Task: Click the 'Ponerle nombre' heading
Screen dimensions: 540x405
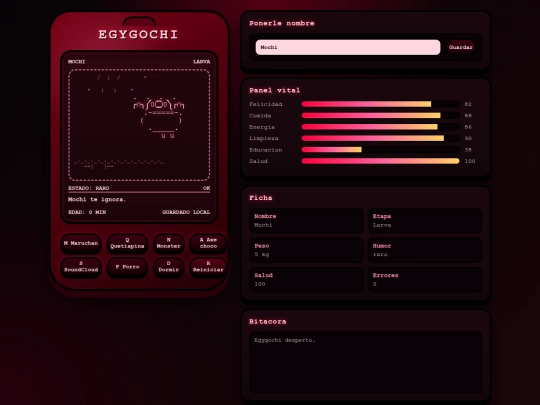Action: click(x=282, y=23)
